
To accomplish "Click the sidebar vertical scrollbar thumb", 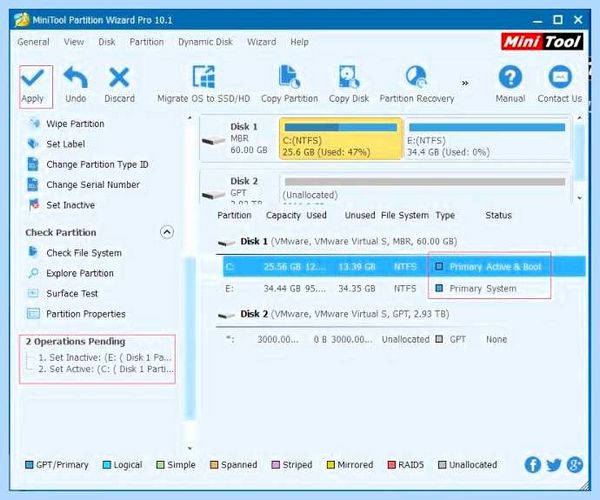I will pyautogui.click(x=190, y=339).
